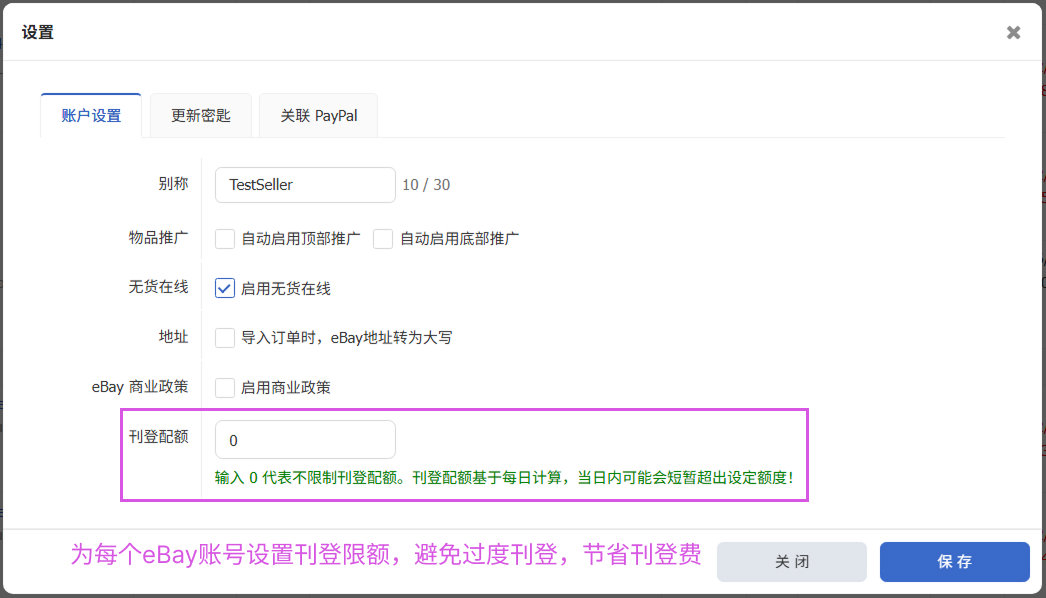The width and height of the screenshot is (1046, 598).
Task: Tick the 自动启用底部推广 checkbox
Action: pos(383,239)
